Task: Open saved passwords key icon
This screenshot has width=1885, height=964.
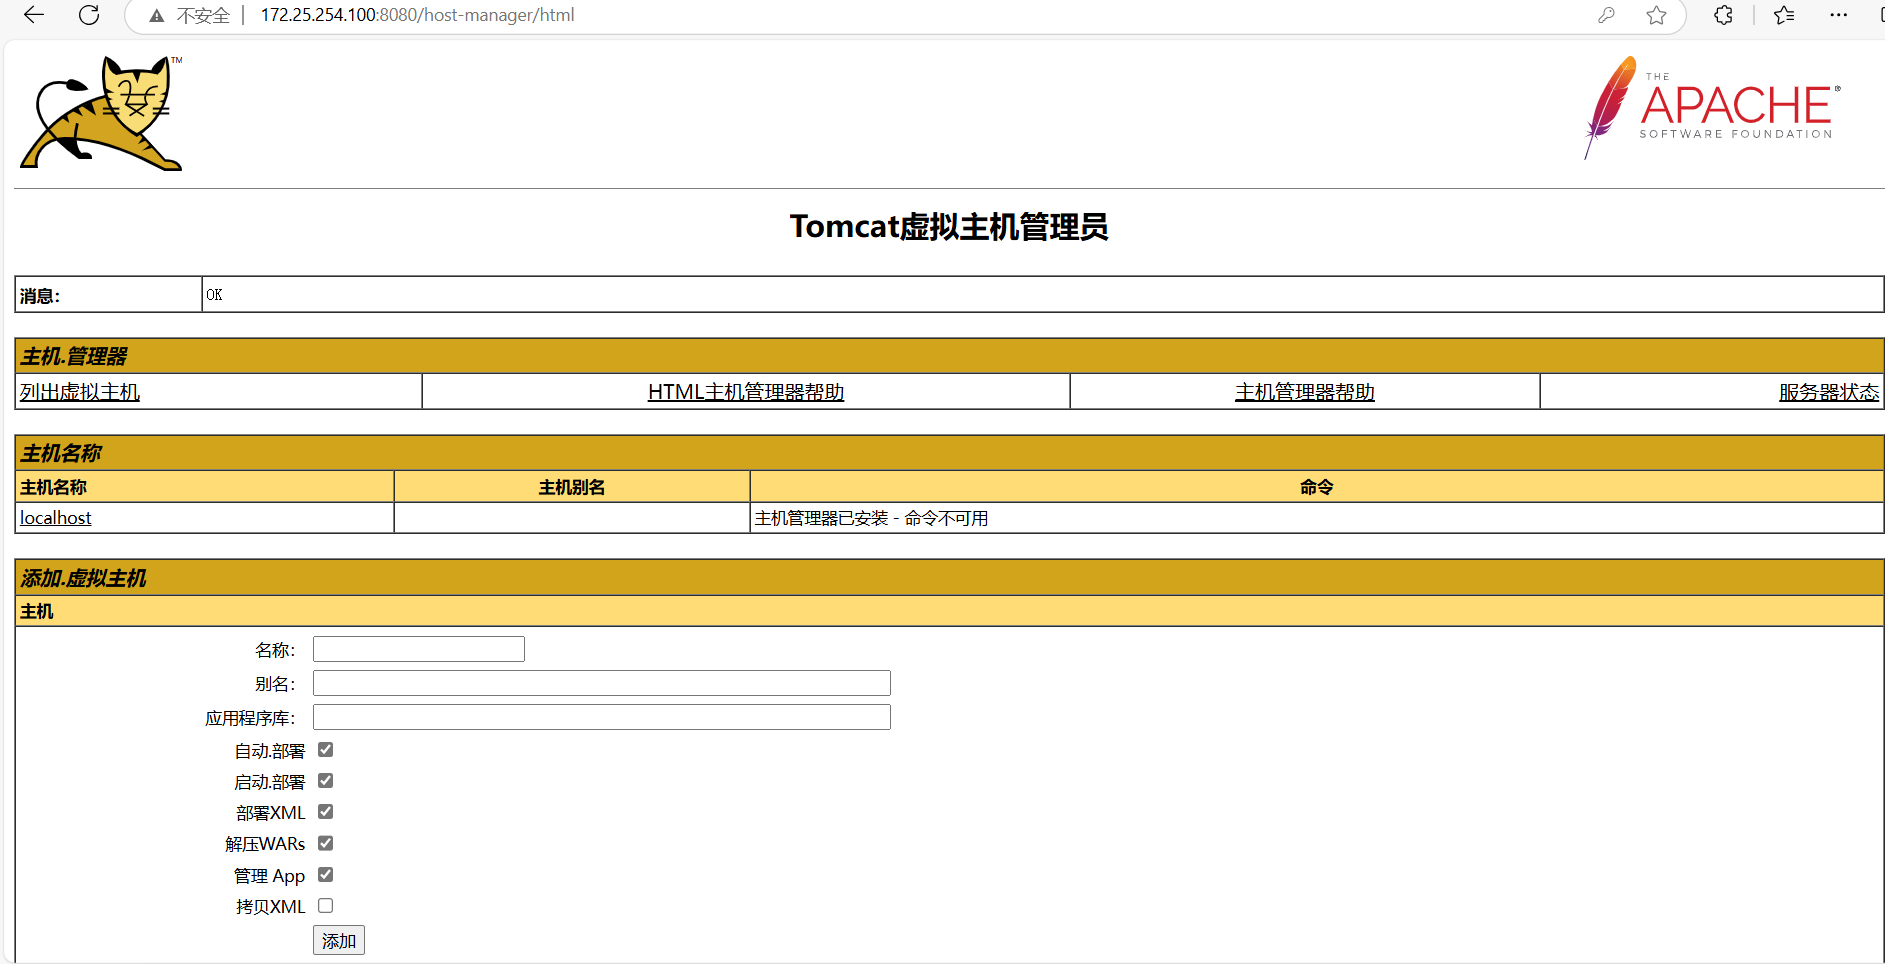Action: pyautogui.click(x=1606, y=15)
